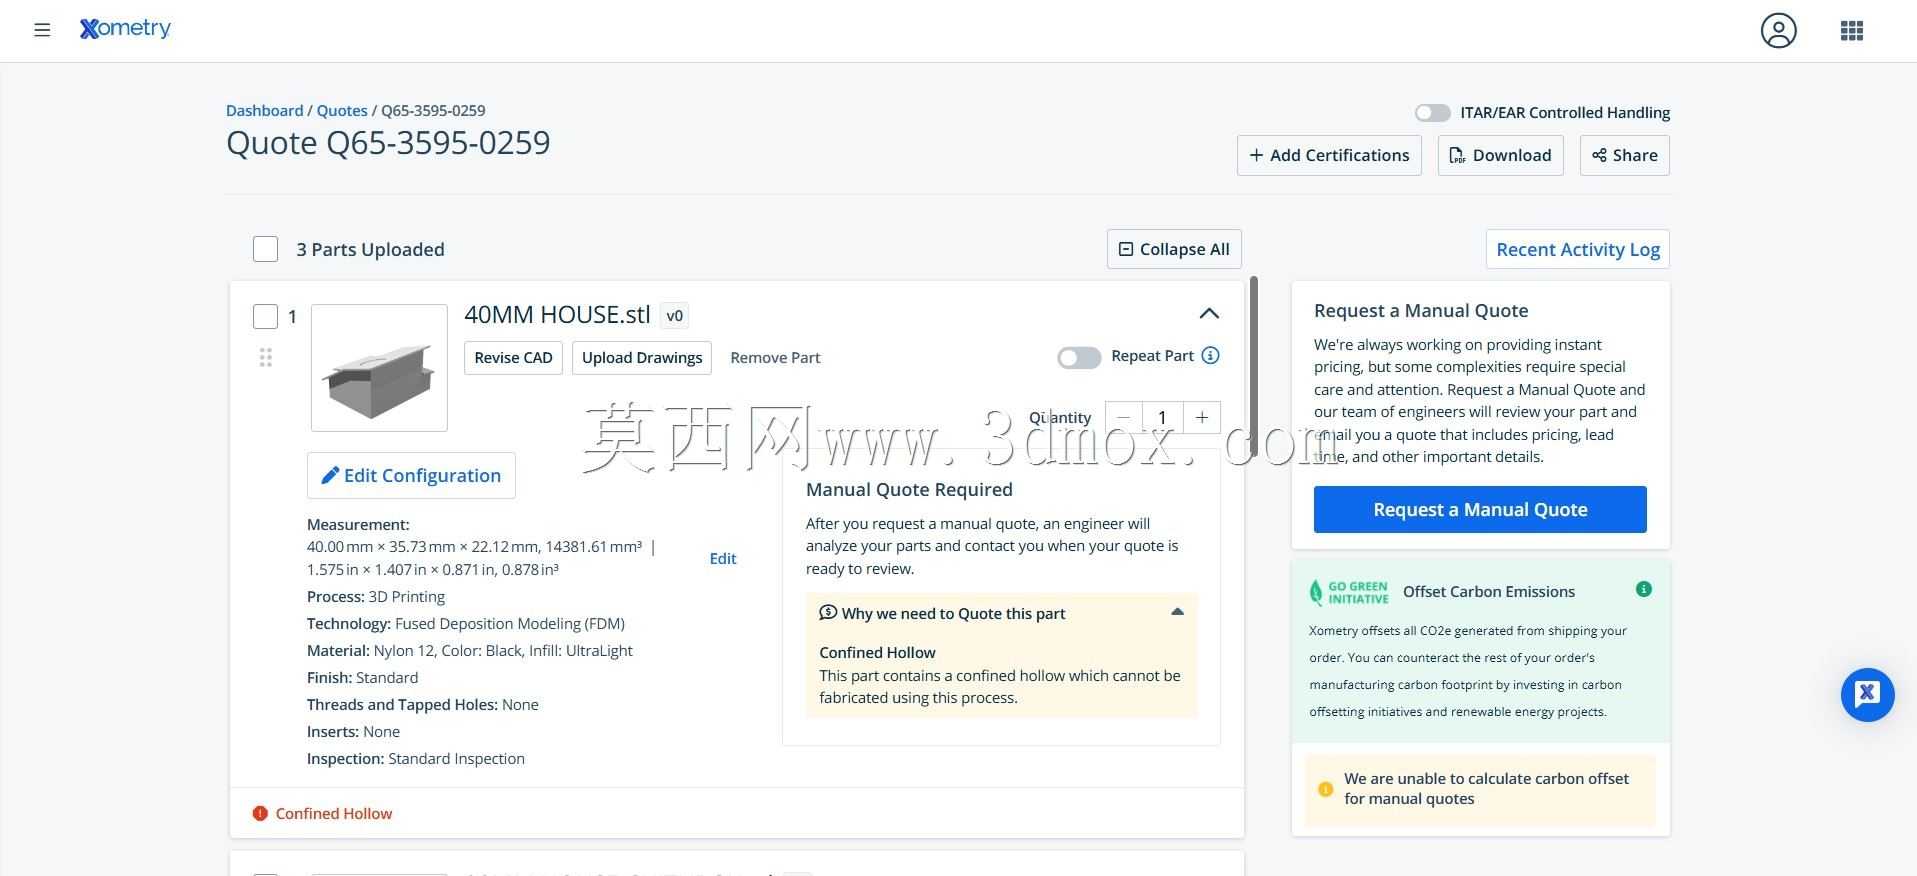Decrease quantity with minus button
The image size is (1917, 876).
[1123, 418]
